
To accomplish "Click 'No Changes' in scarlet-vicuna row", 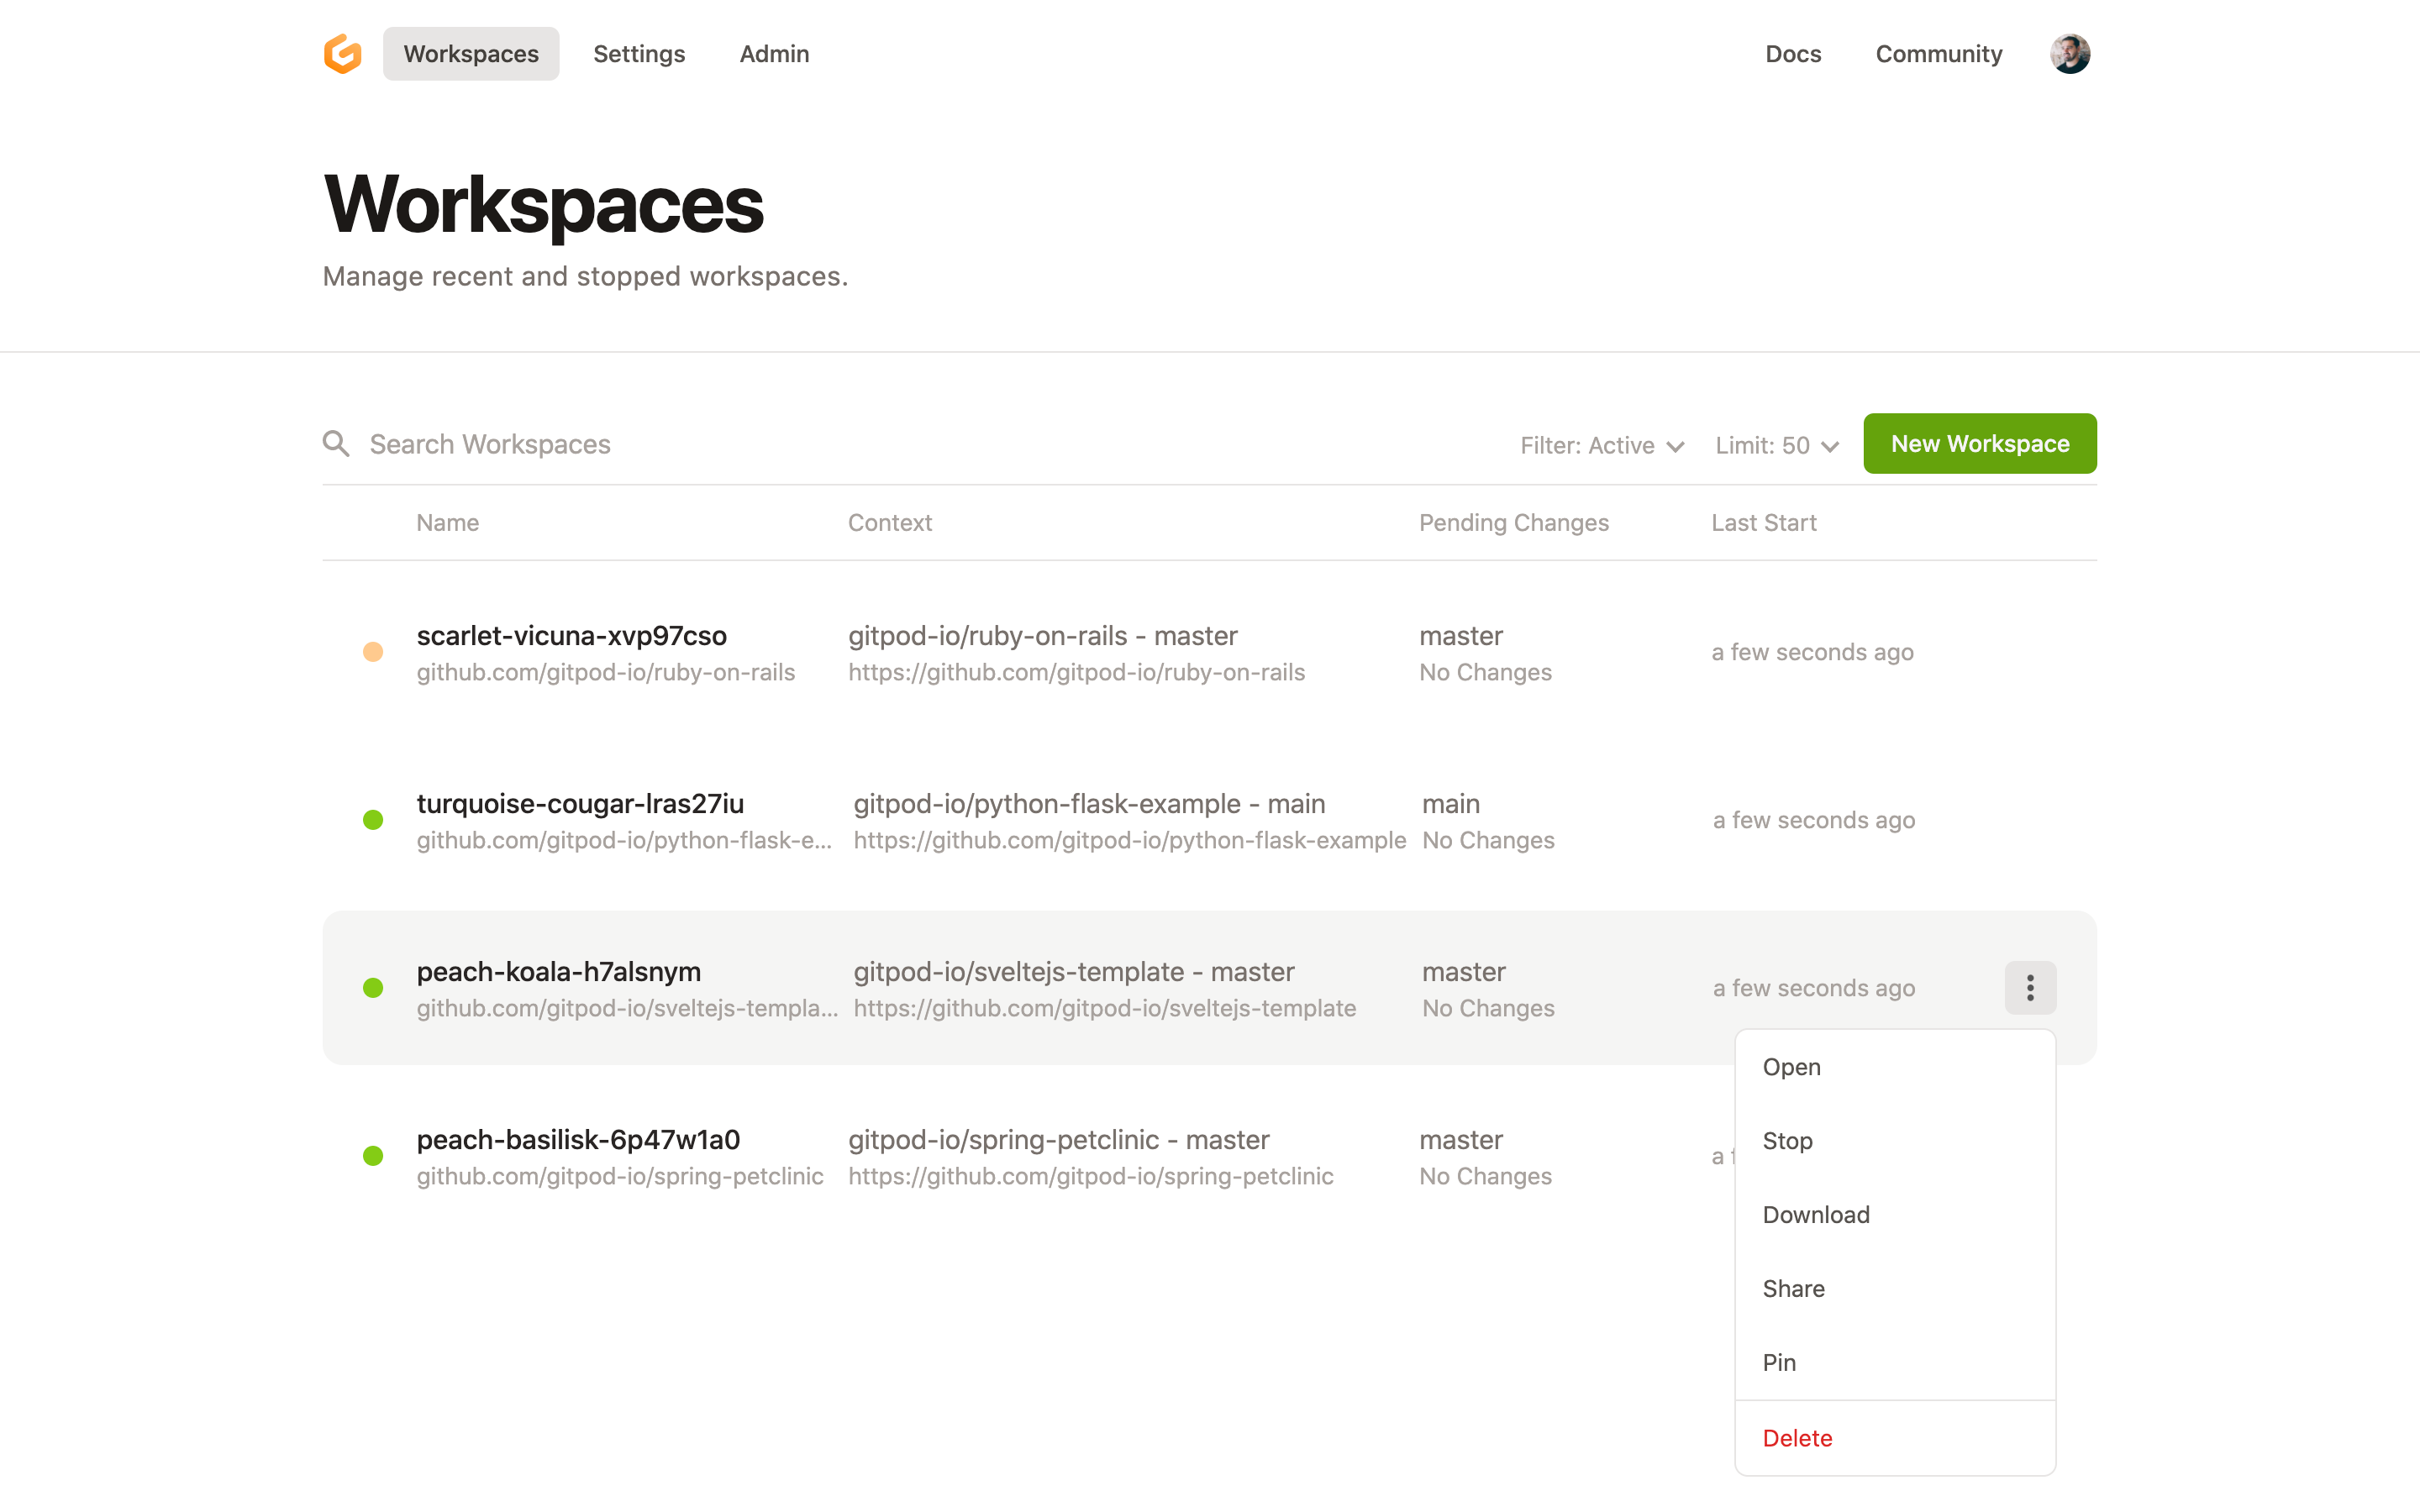I will [1485, 672].
